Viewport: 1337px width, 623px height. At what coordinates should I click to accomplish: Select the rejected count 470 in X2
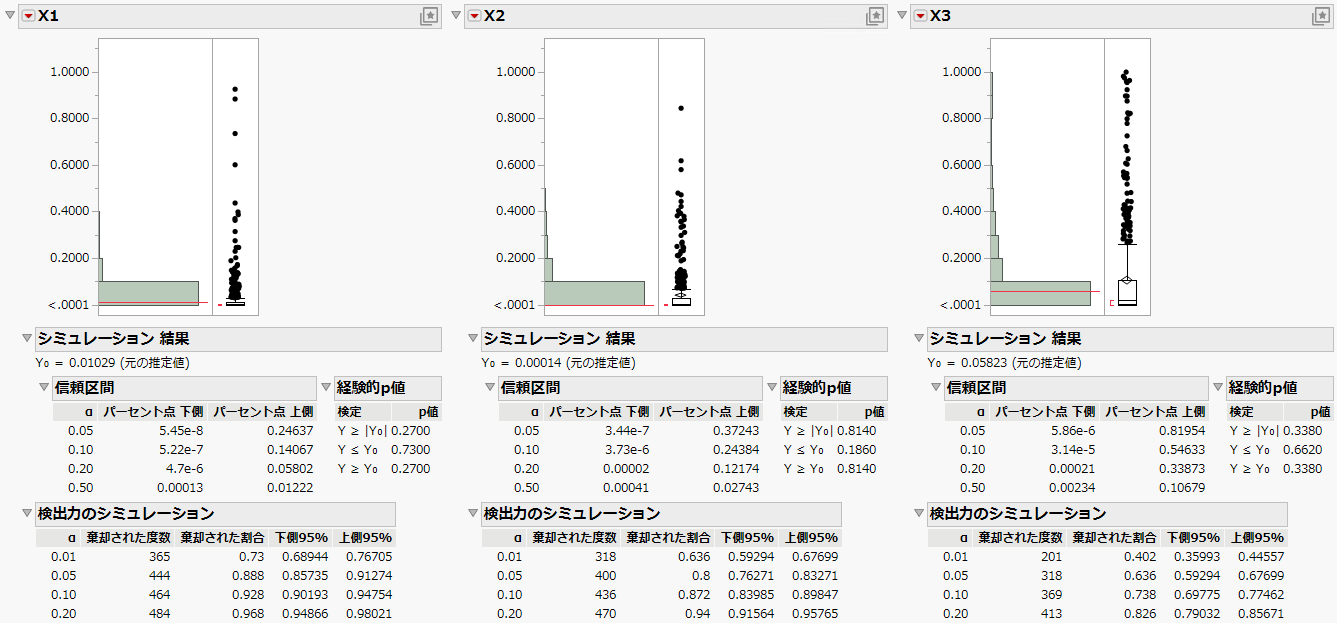coord(605,614)
